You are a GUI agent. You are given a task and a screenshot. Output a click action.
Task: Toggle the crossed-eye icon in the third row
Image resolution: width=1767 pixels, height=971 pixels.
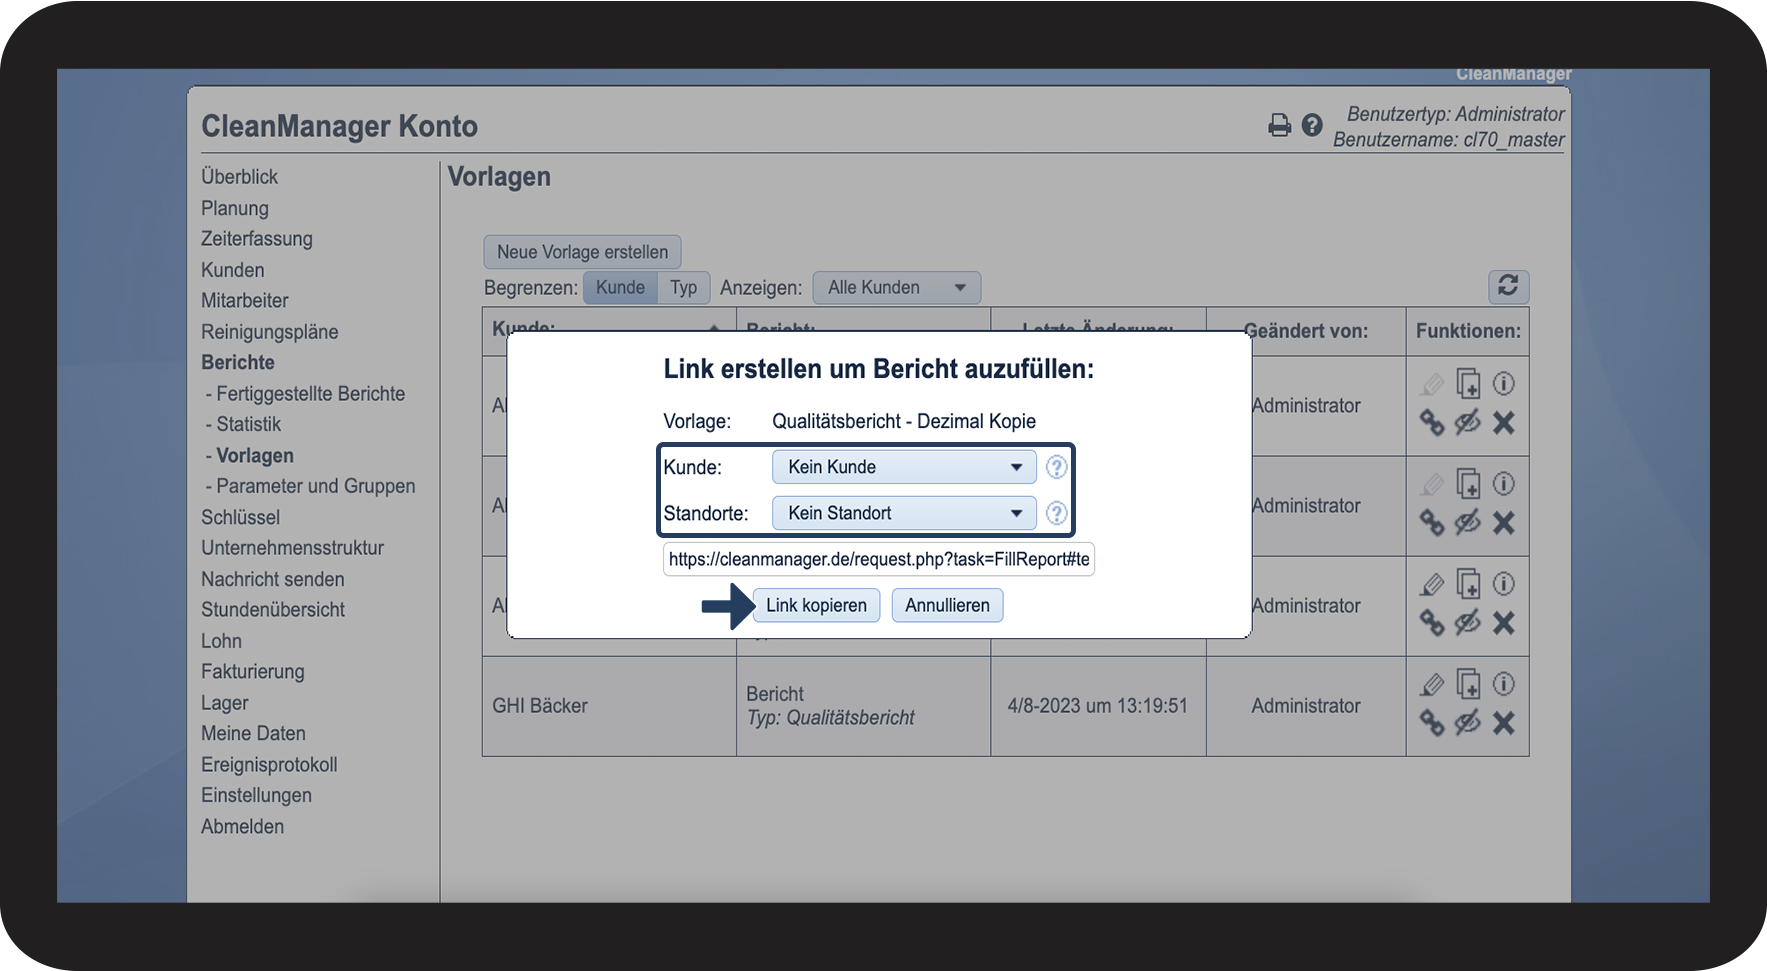[x=1467, y=623]
